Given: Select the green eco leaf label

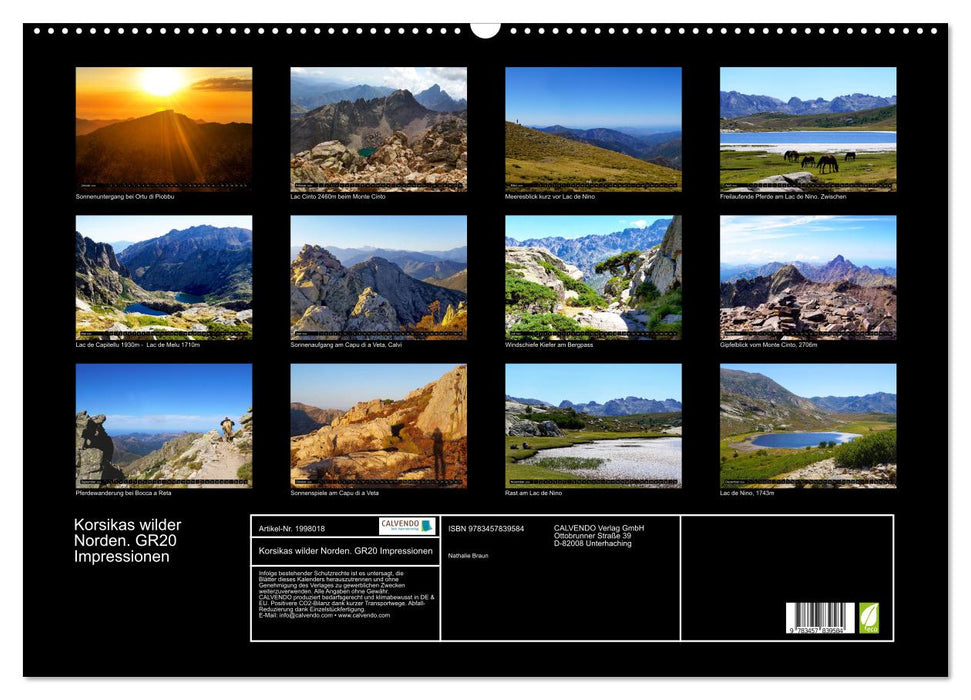Looking at the screenshot, I should coord(869,616).
